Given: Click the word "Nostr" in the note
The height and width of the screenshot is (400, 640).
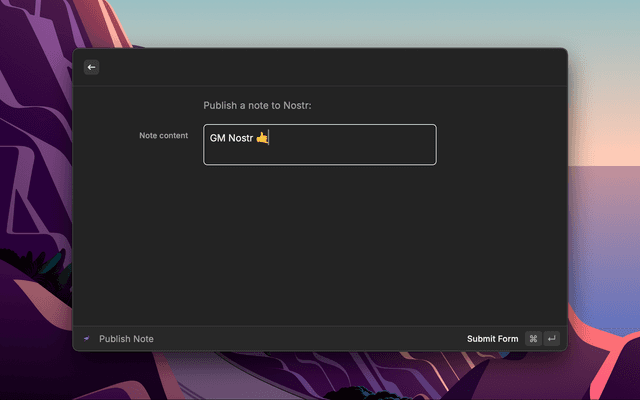Looking at the screenshot, I should [x=240, y=138].
